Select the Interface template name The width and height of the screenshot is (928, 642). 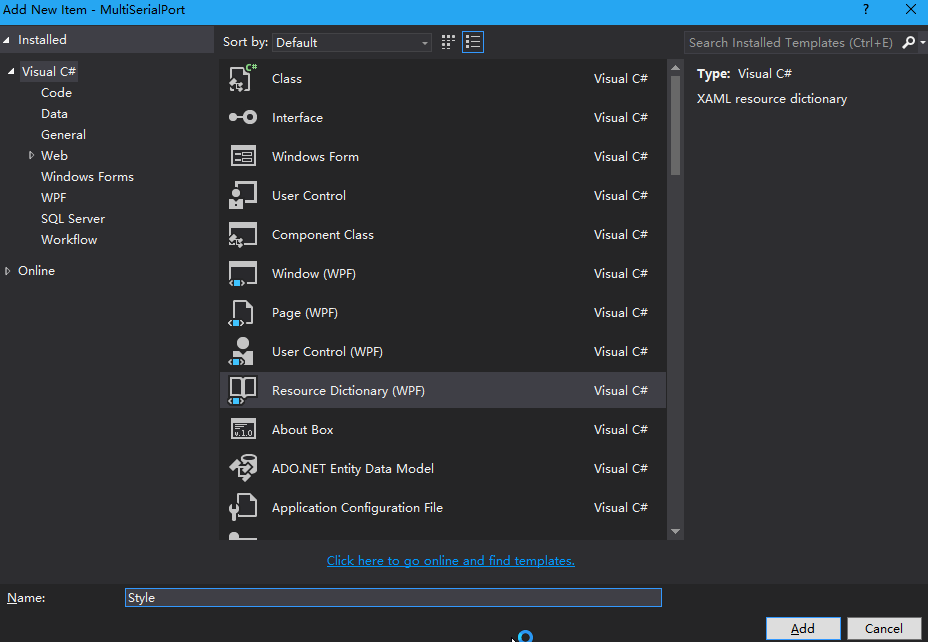[x=297, y=118]
